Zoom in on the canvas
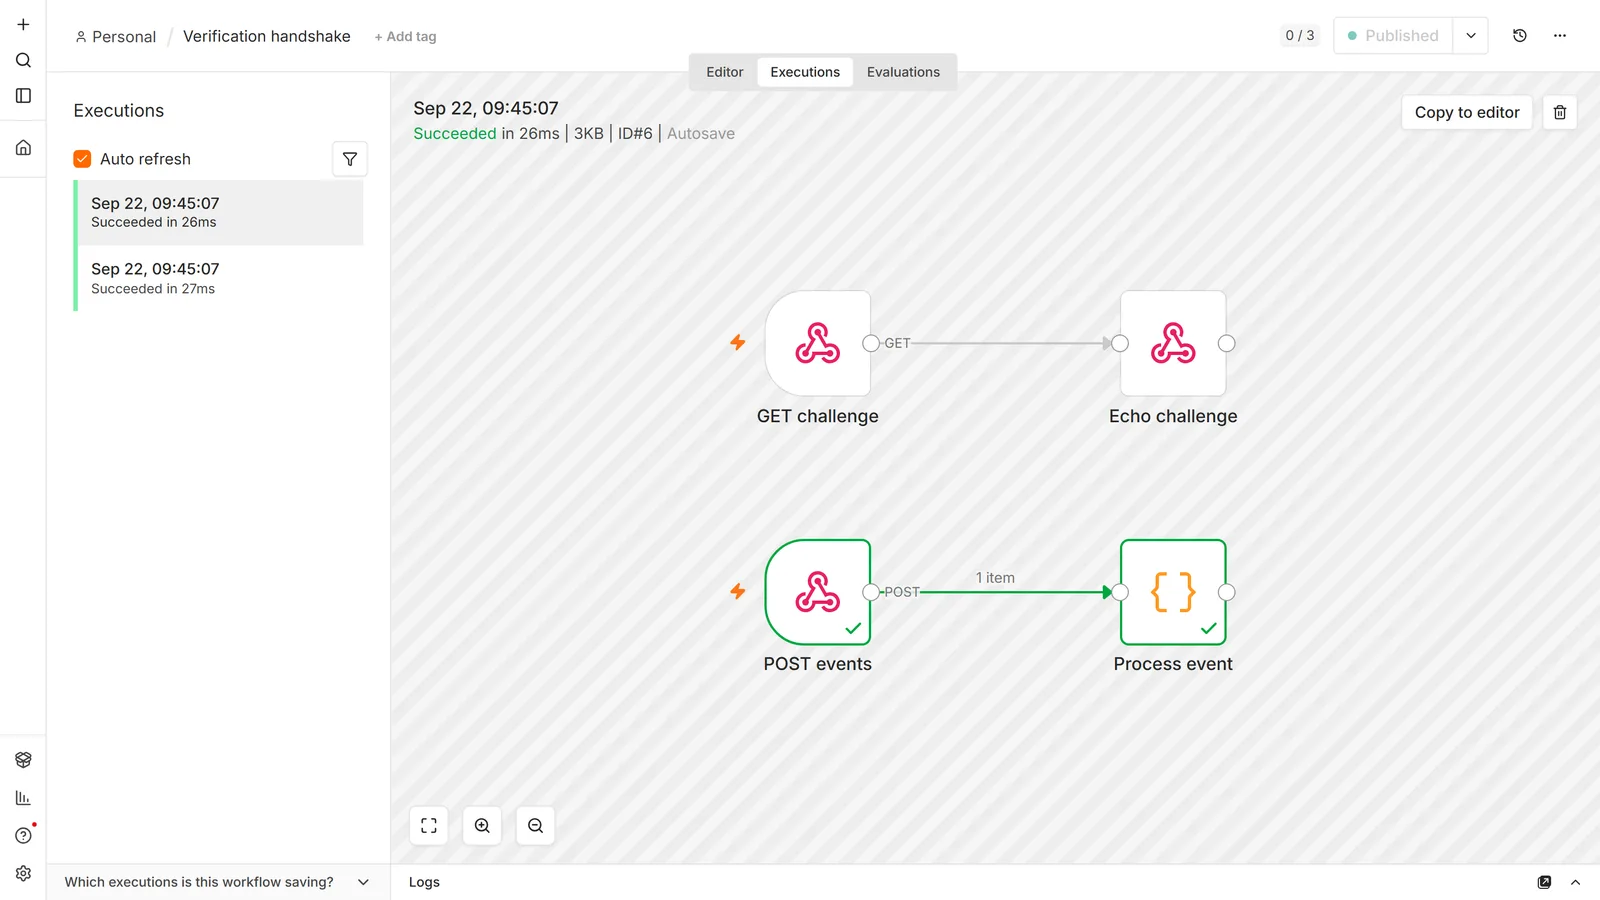 coord(482,826)
